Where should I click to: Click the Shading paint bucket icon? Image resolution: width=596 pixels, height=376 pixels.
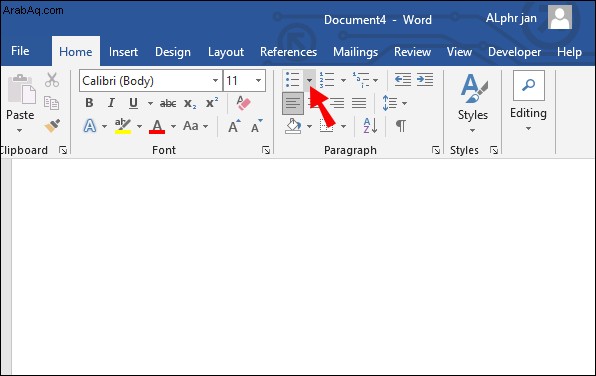pos(293,126)
